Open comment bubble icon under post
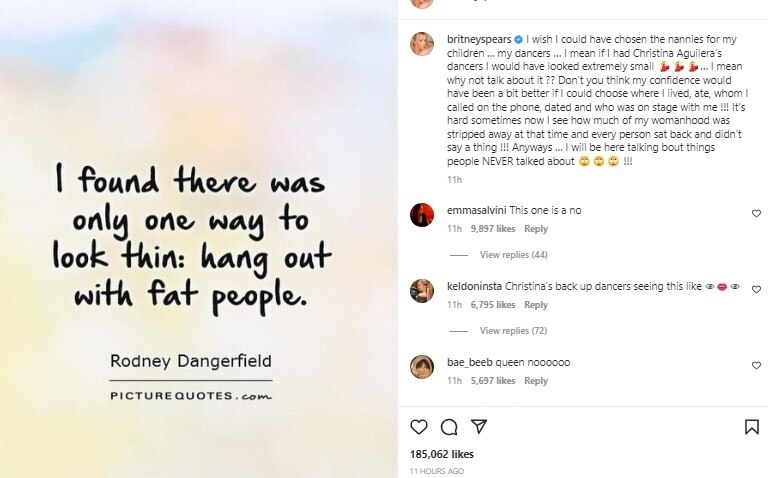 (449, 427)
